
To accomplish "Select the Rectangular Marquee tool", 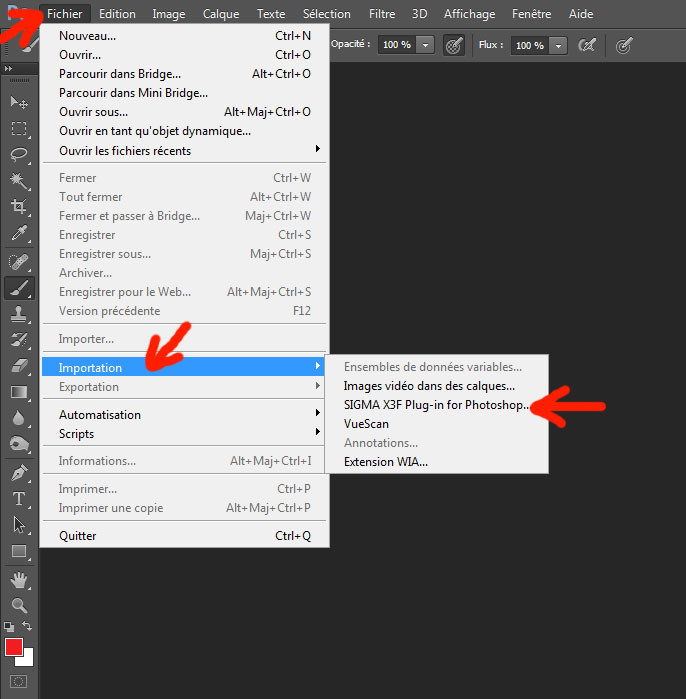I will click(19, 128).
